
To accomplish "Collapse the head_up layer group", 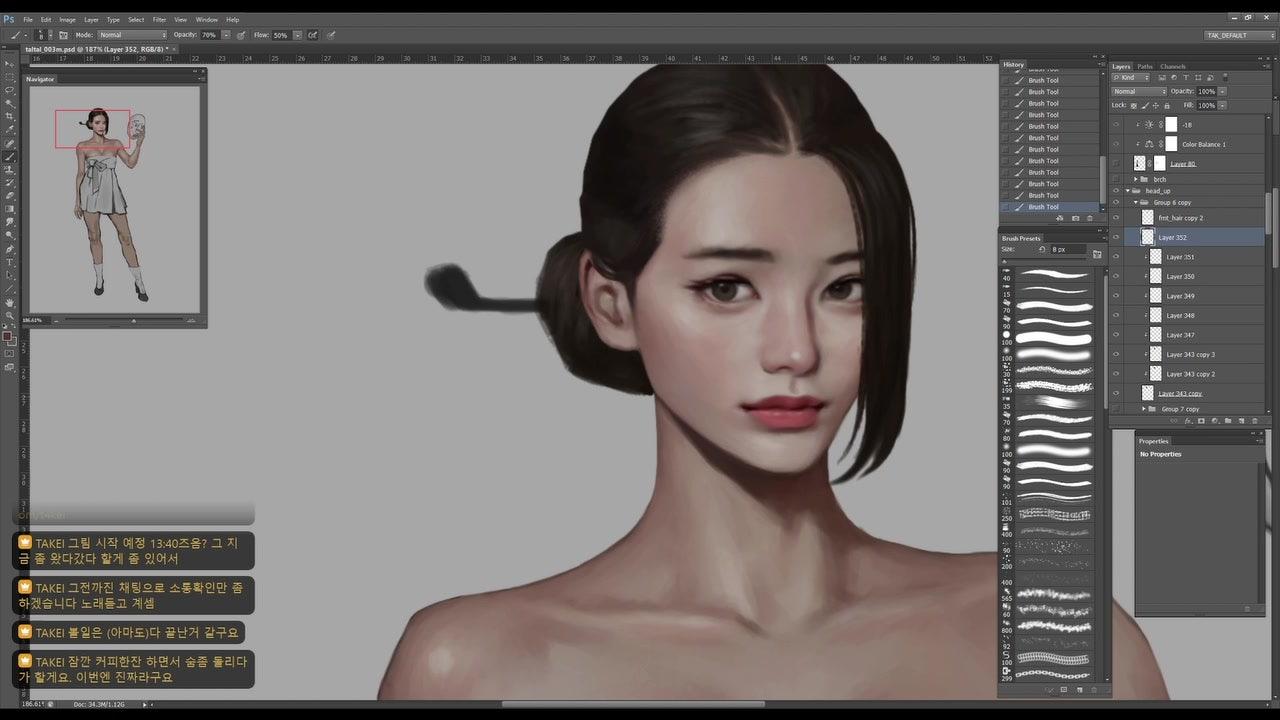I will 1128,191.
